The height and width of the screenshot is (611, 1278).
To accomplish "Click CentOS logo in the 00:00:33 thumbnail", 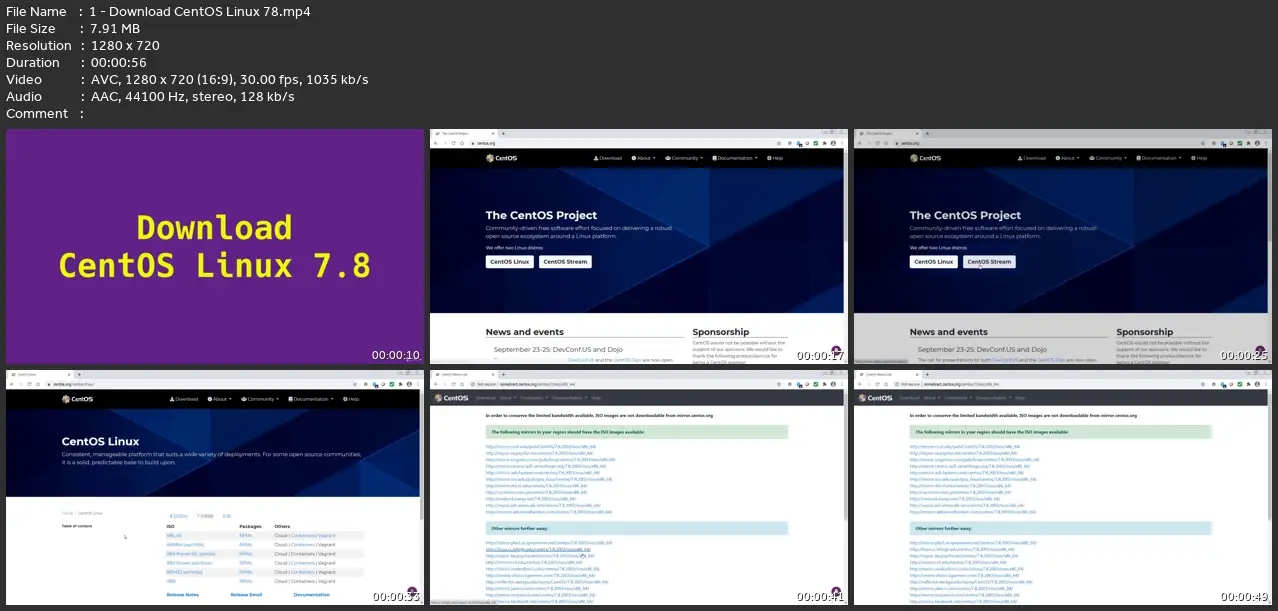I will [77, 399].
